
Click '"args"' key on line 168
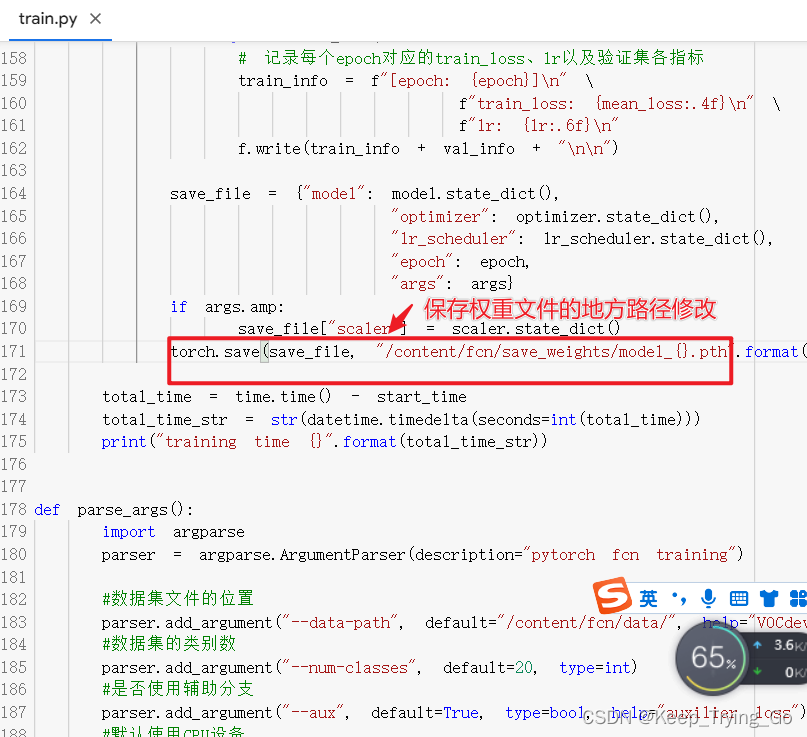(x=417, y=284)
